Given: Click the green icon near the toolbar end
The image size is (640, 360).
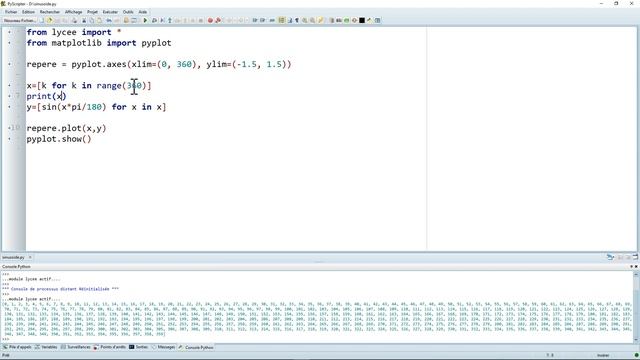Looking at the screenshot, I should click(x=347, y=20).
